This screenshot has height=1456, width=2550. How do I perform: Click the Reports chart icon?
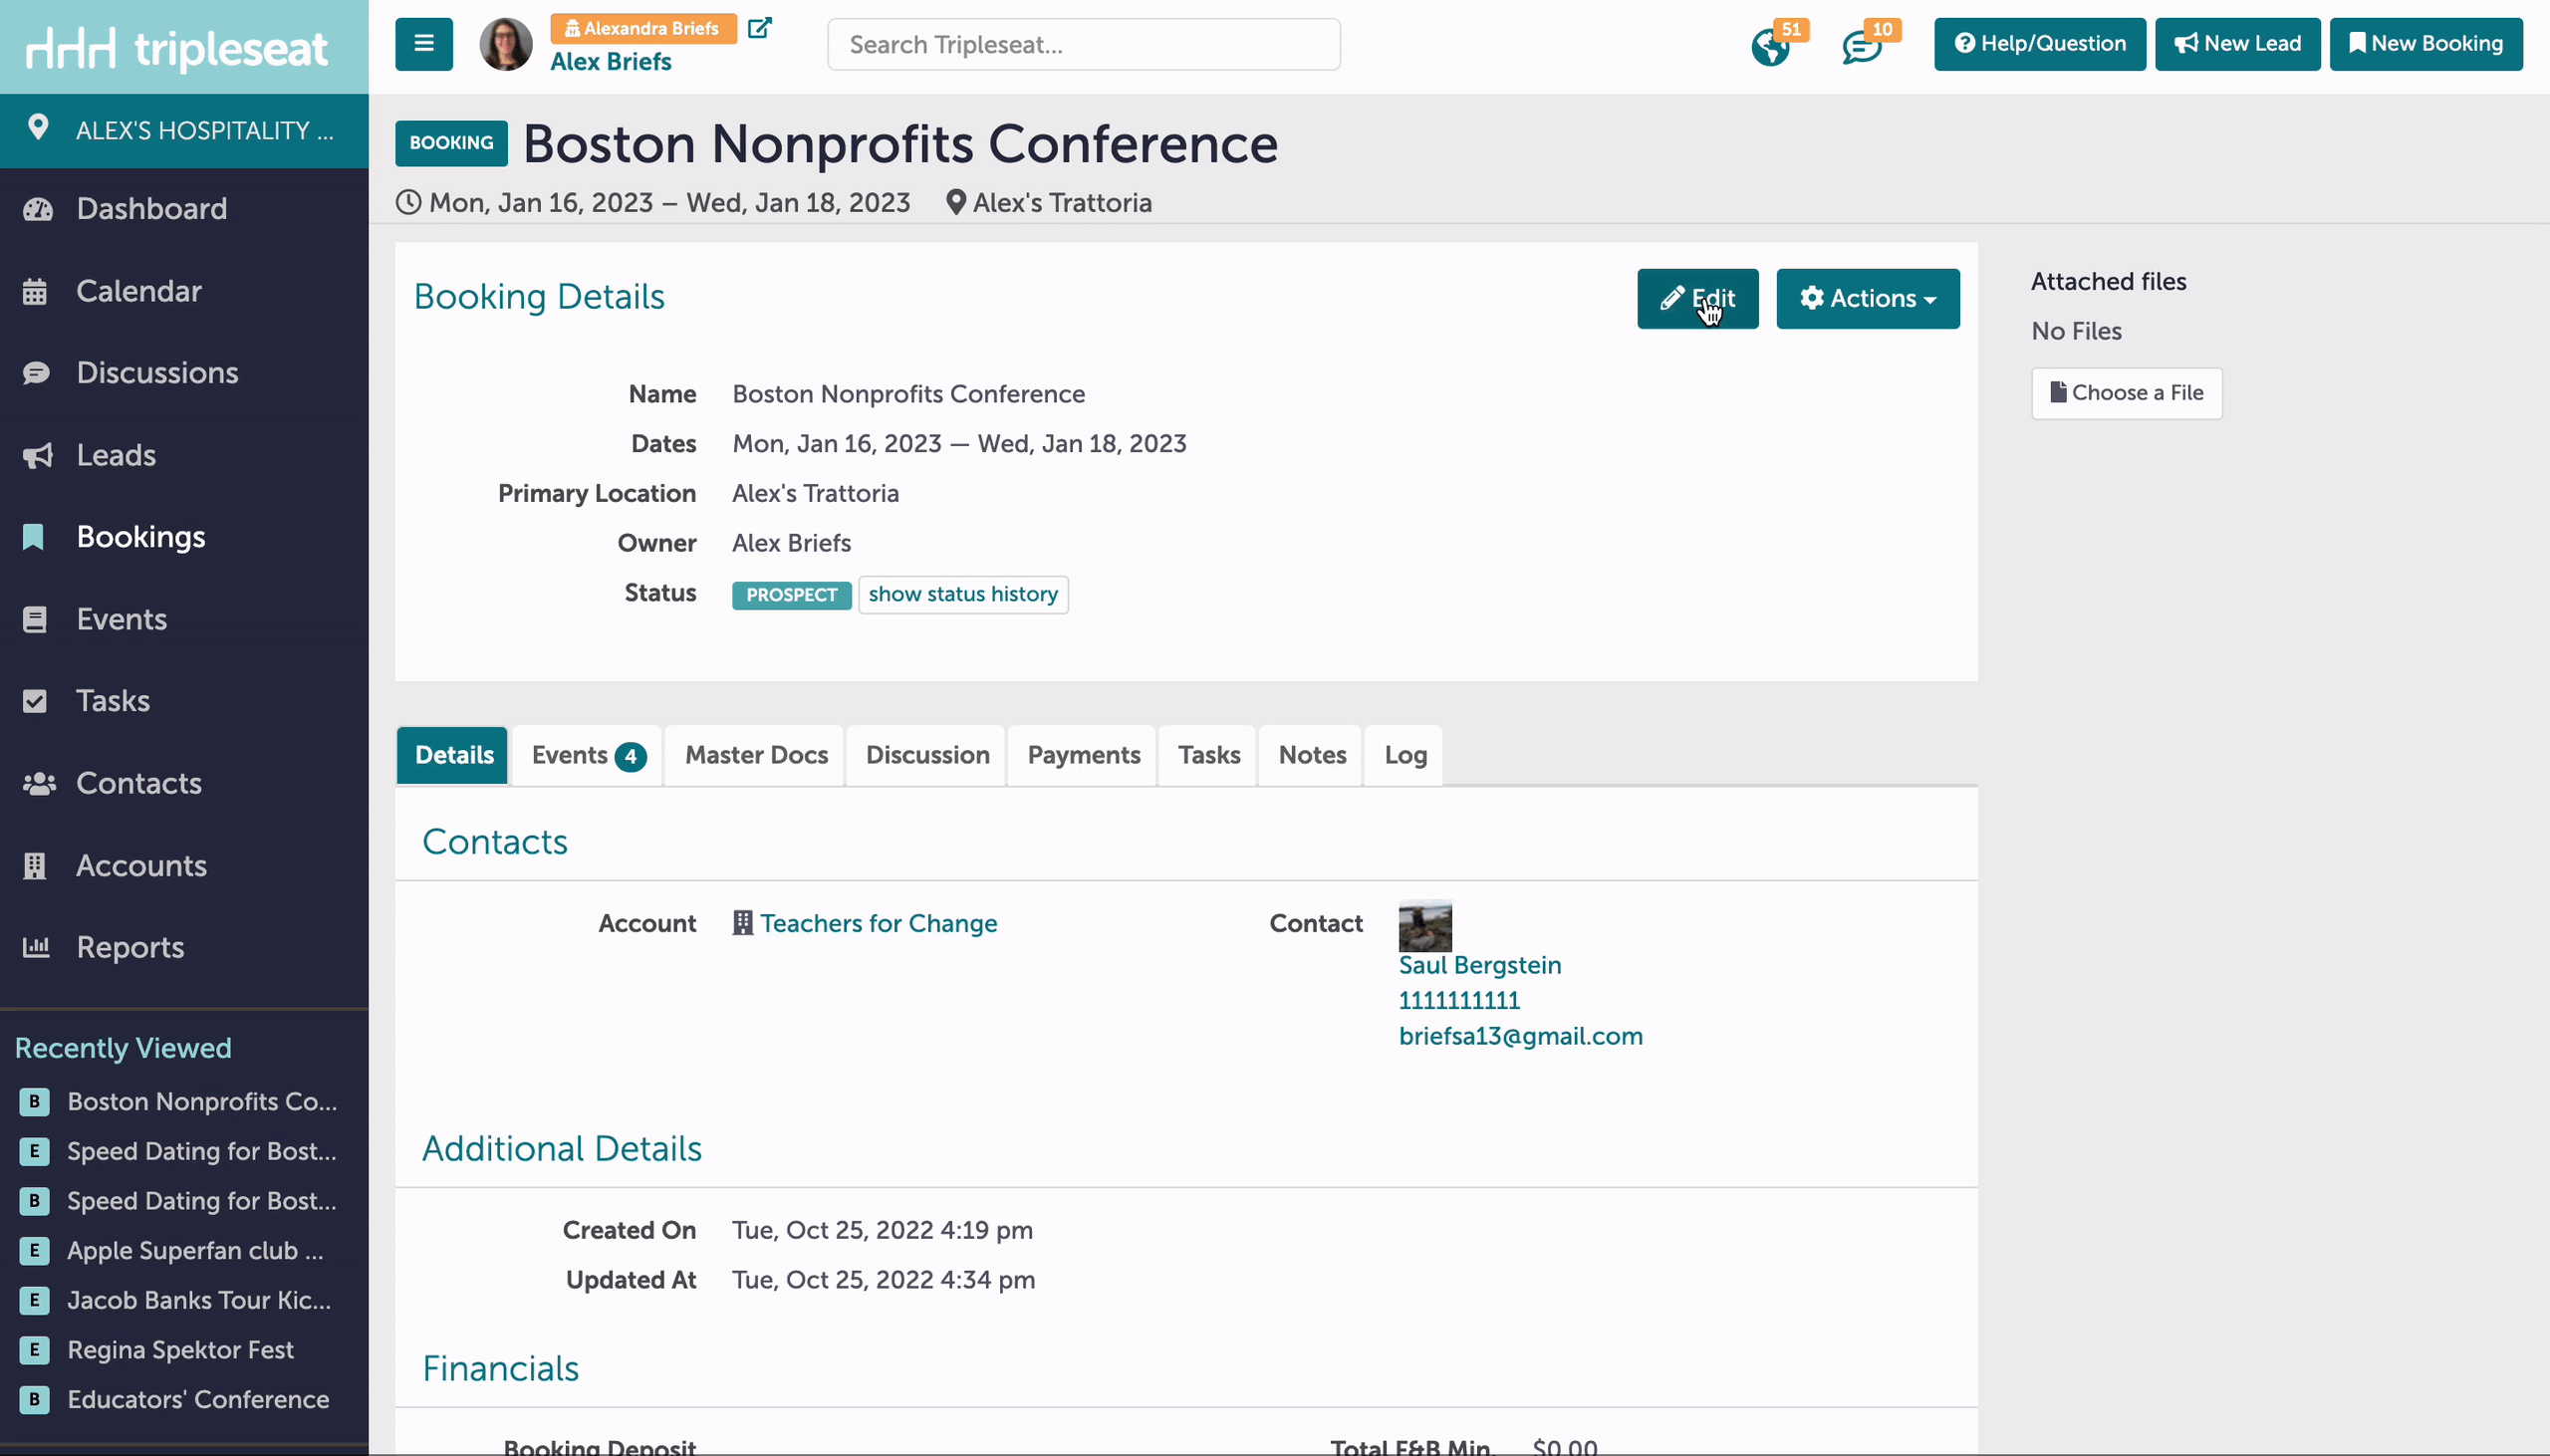click(36, 947)
